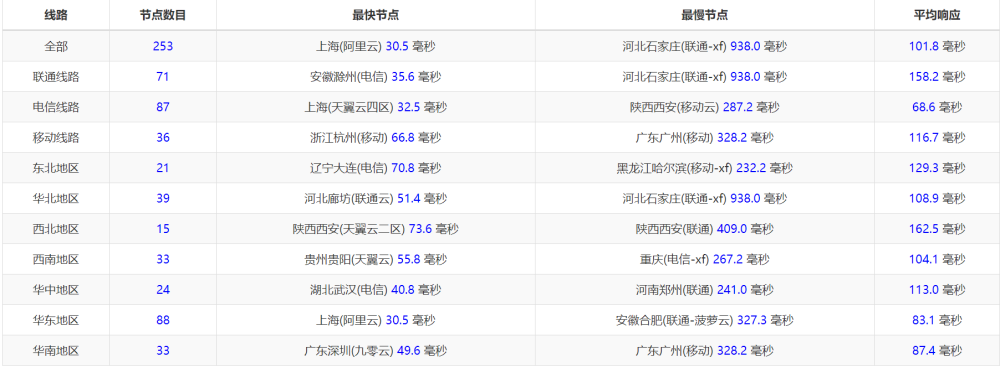
Task: Click 广东深圳(九零云) 49.6 毫秒 cell
Action: (x=376, y=351)
